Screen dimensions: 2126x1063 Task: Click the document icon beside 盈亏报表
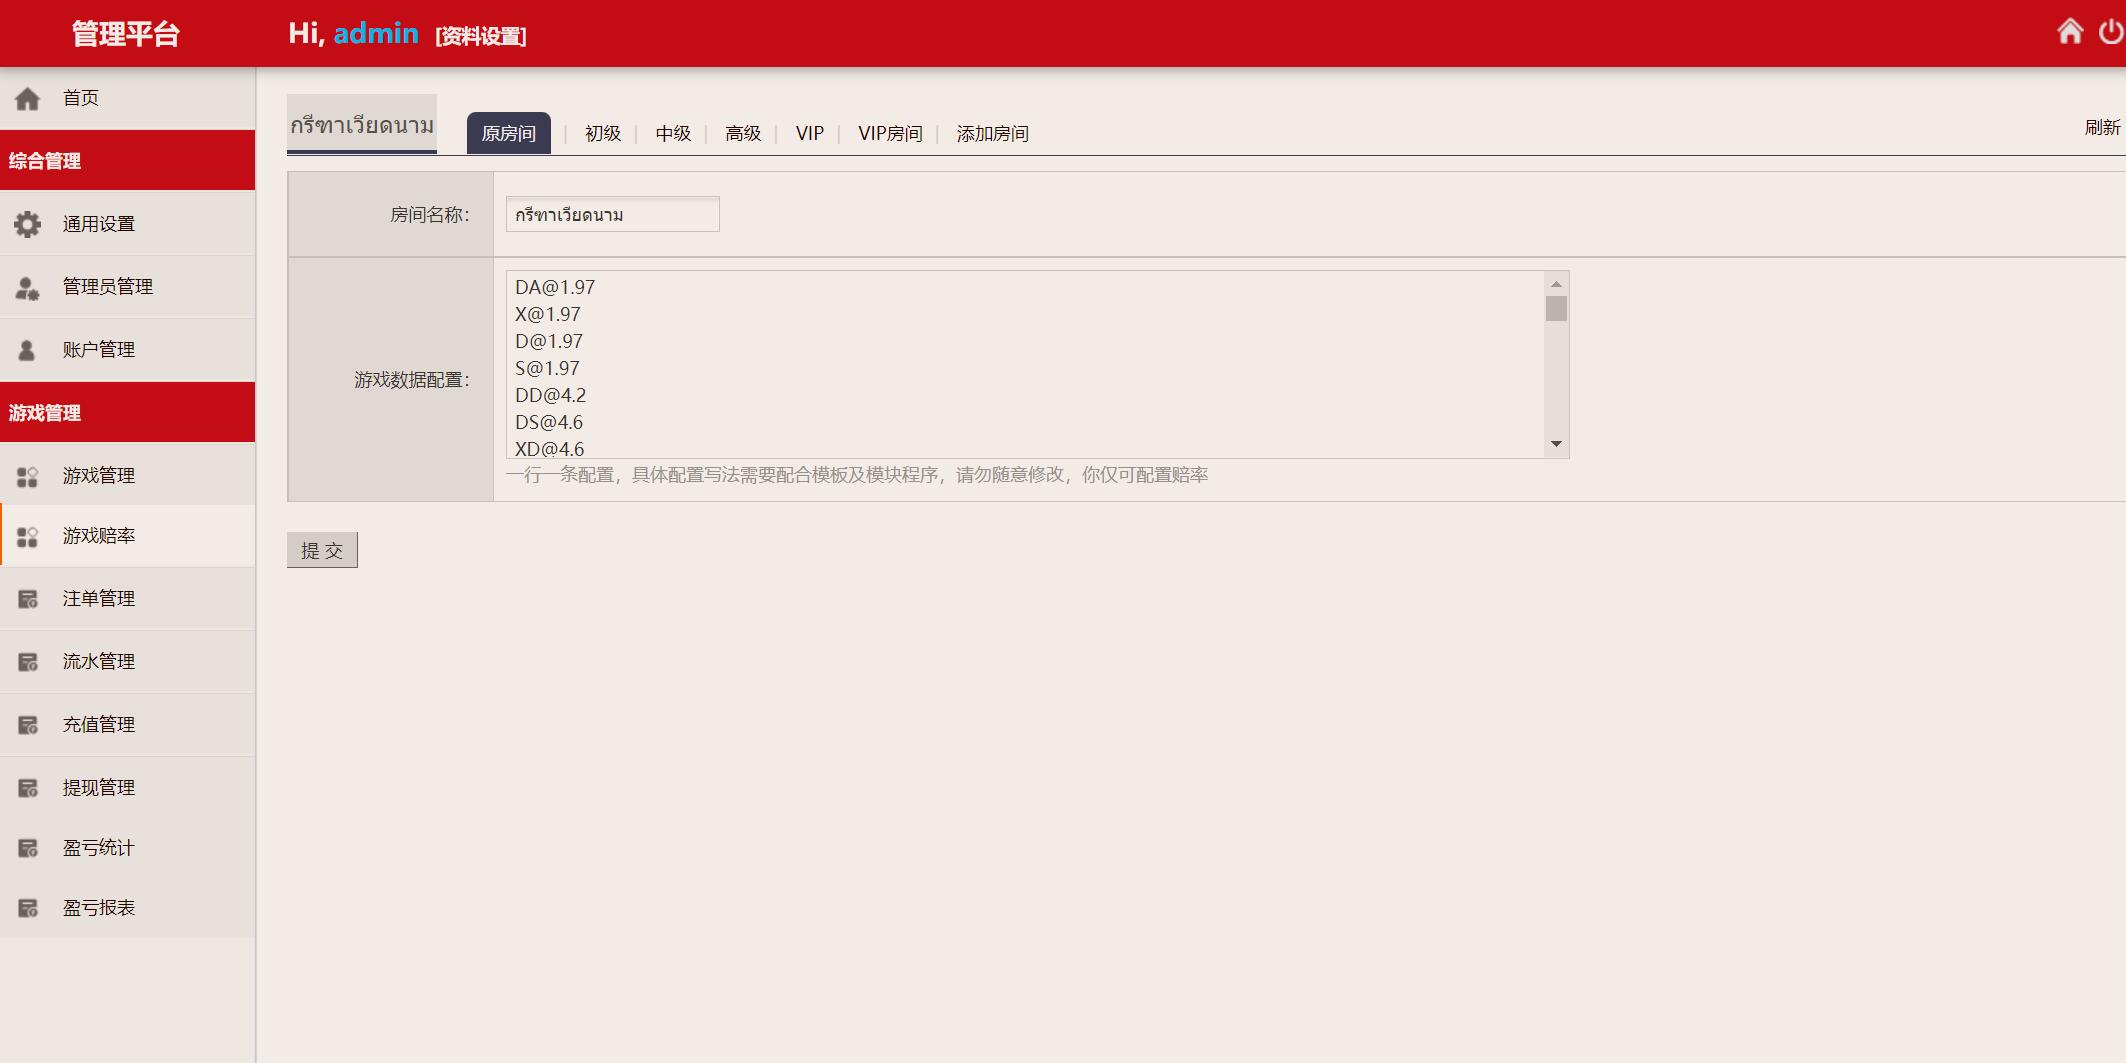pos(28,908)
